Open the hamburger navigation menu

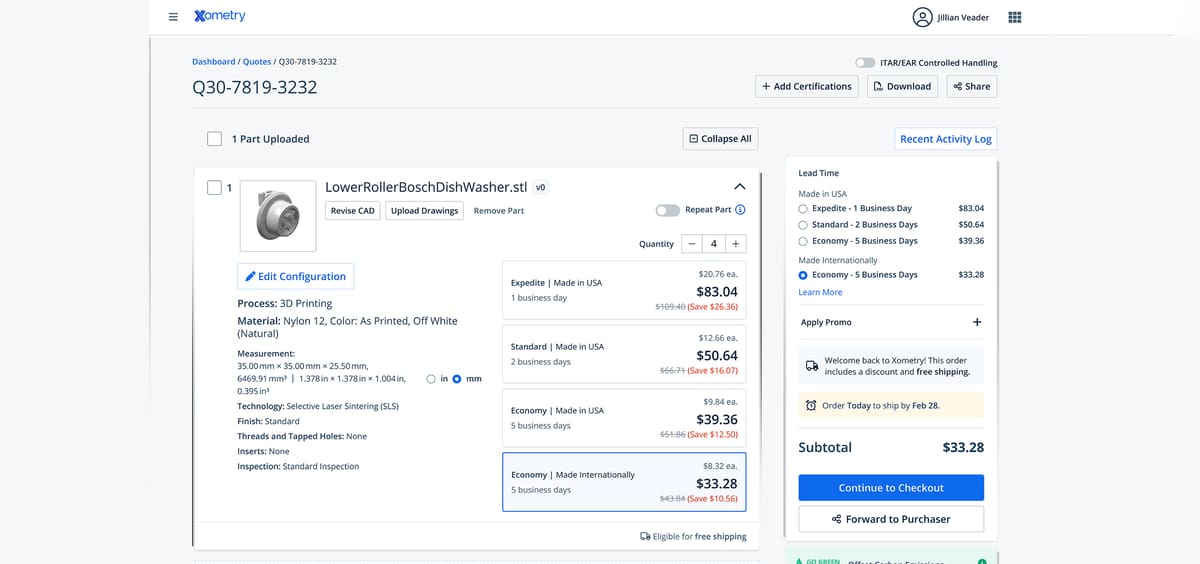173,17
